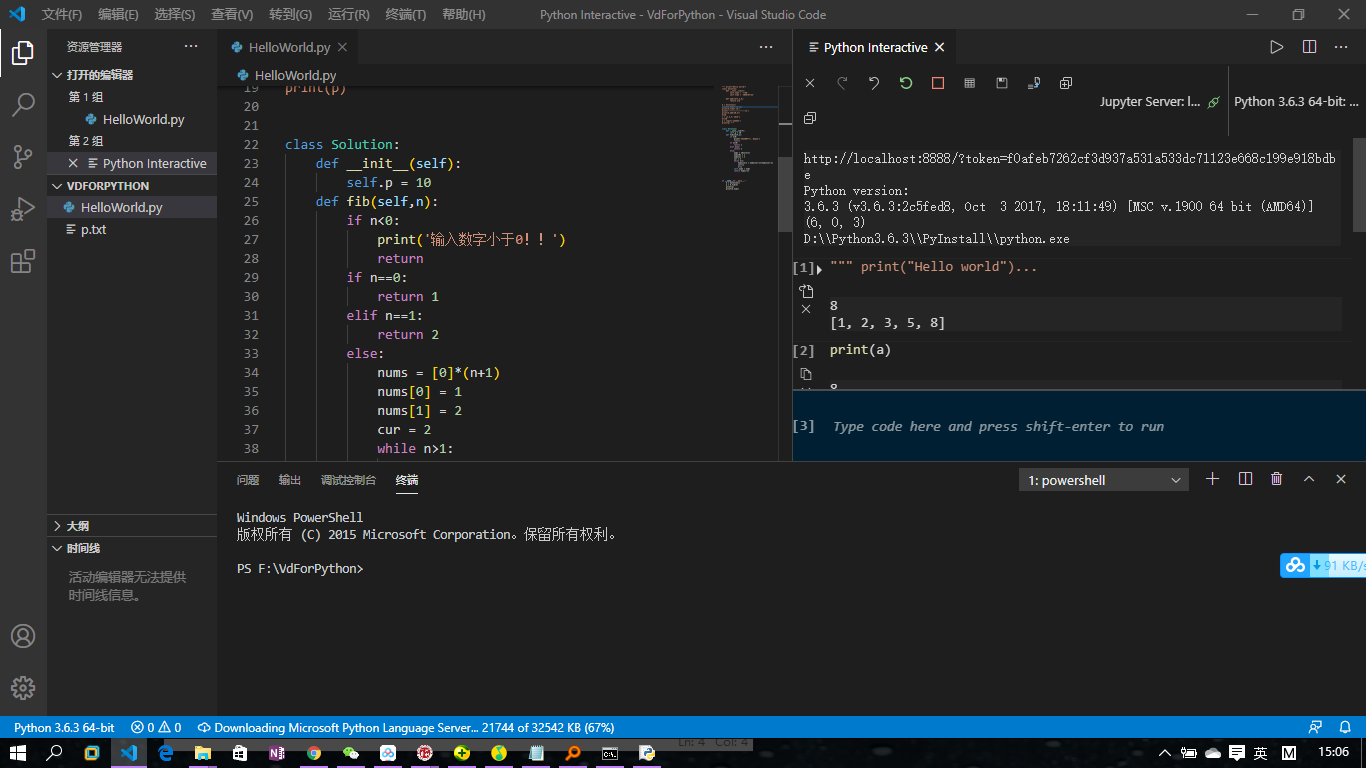Collapse the VDFORPYTHON folder tree

[x=57, y=185]
